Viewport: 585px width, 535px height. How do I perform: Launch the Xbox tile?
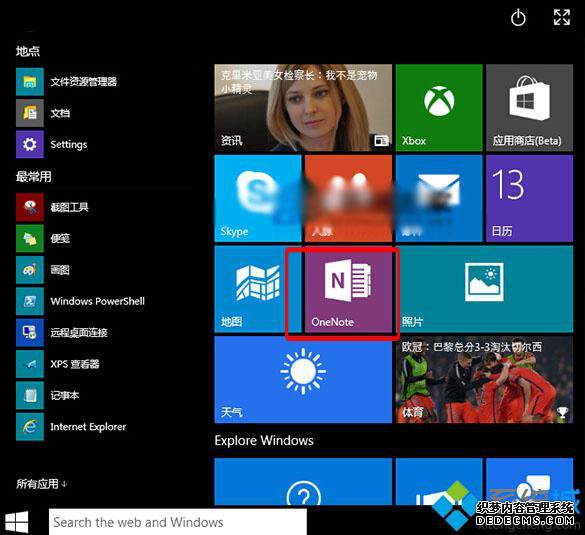439,107
